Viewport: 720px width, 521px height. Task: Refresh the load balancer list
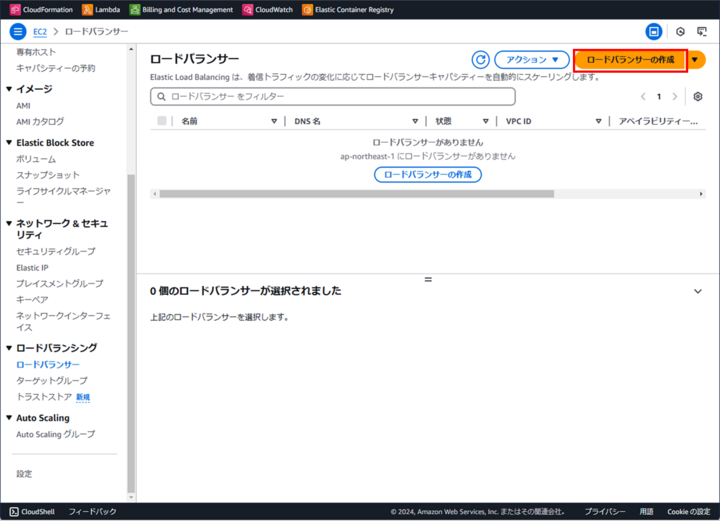480,60
